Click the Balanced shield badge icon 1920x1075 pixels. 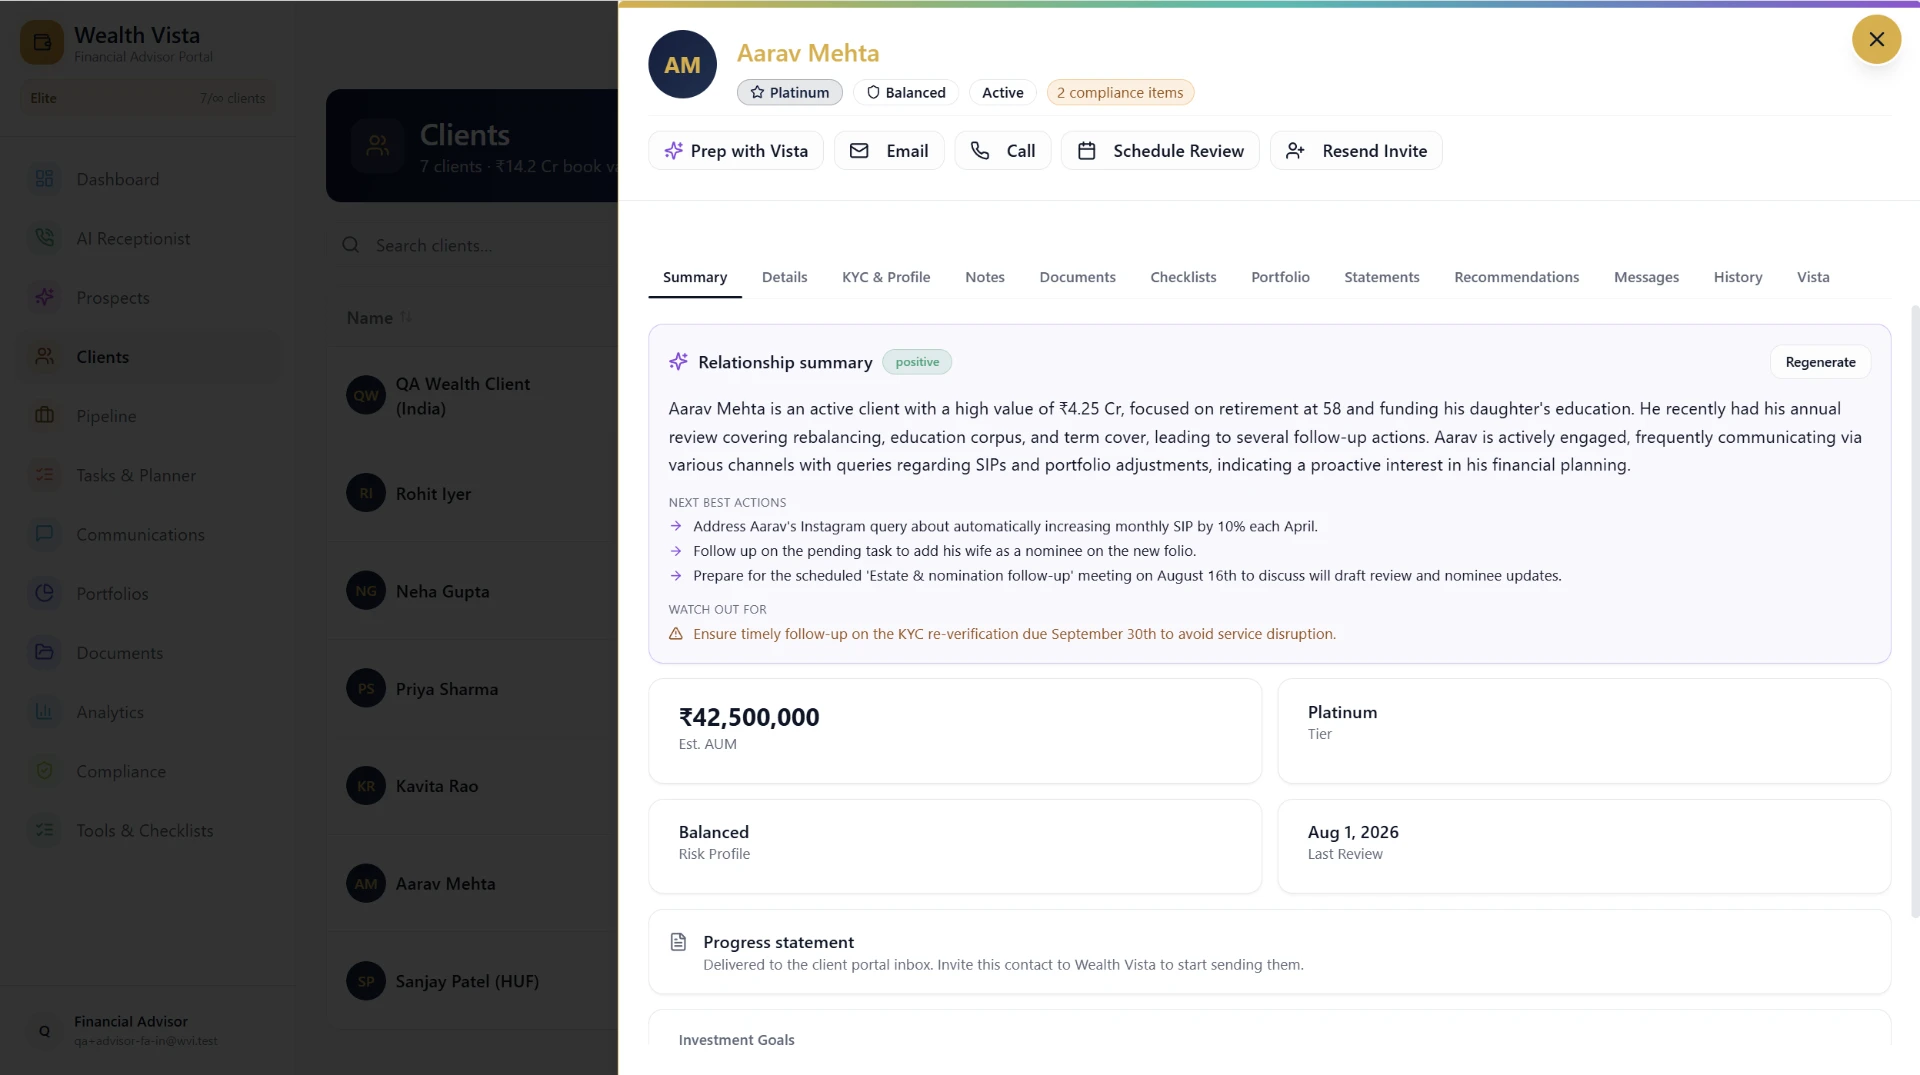[x=873, y=92]
